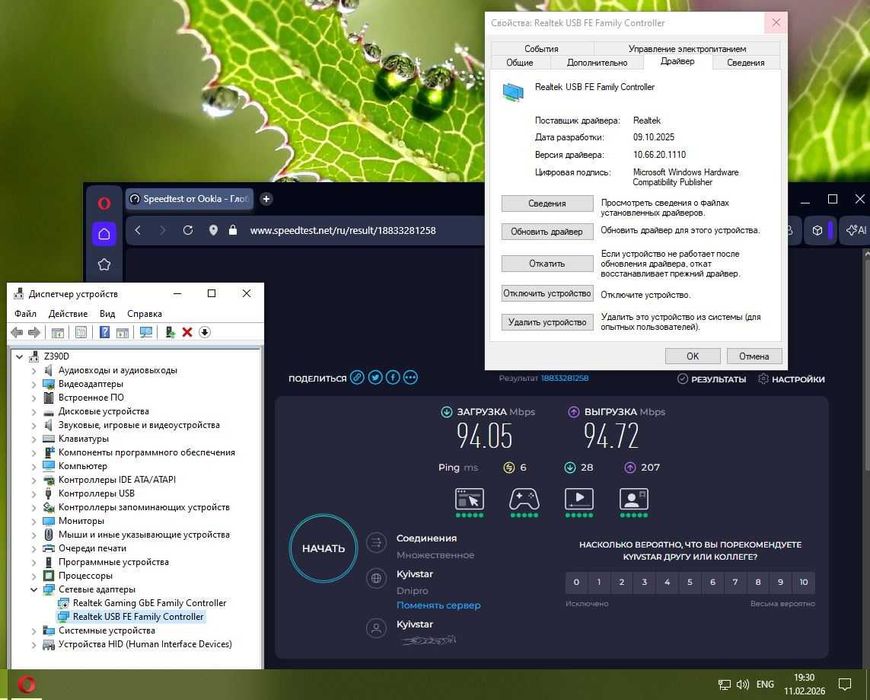Open Справка menu
This screenshot has height=700, width=870.
[x=144, y=313]
